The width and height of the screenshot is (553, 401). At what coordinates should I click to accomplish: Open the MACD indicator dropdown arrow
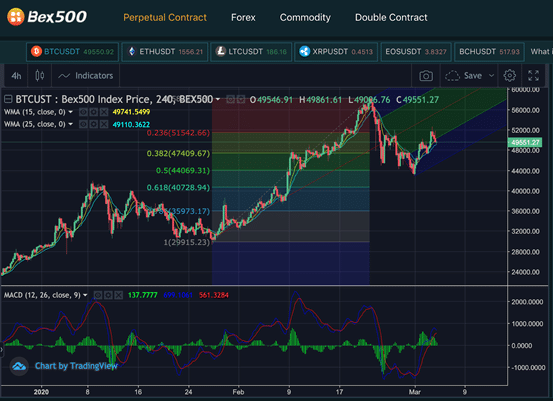(x=85, y=295)
